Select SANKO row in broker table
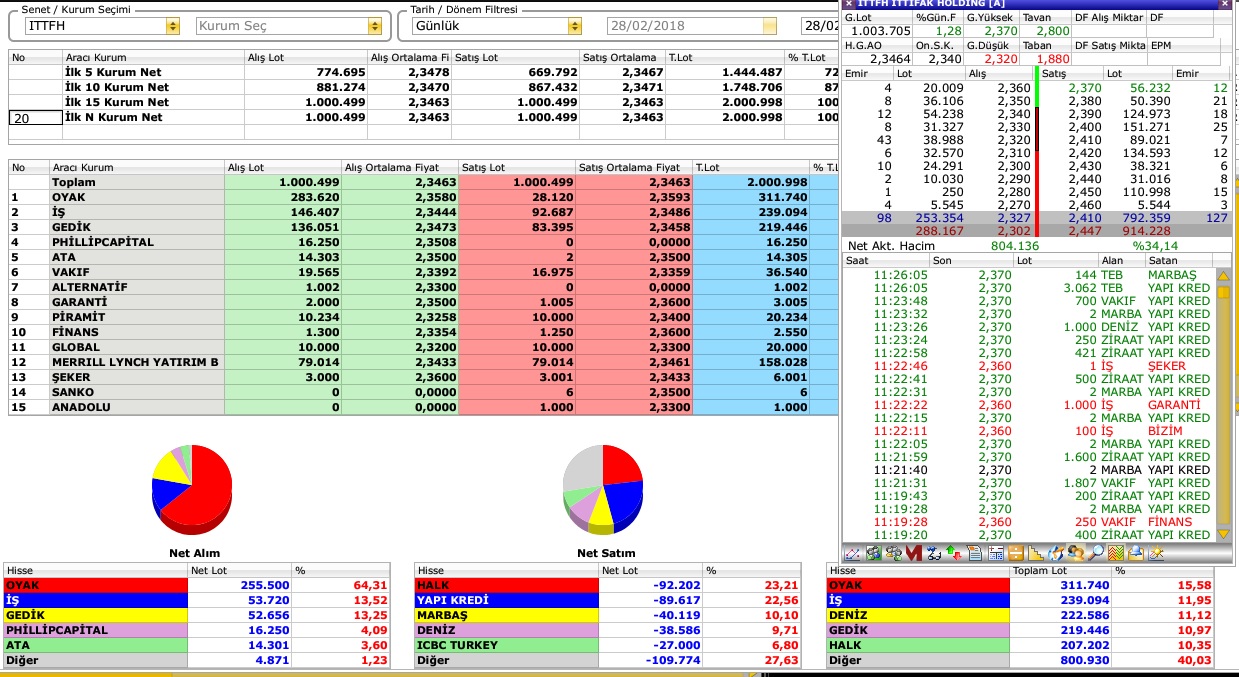This screenshot has width=1239, height=677. [425, 392]
